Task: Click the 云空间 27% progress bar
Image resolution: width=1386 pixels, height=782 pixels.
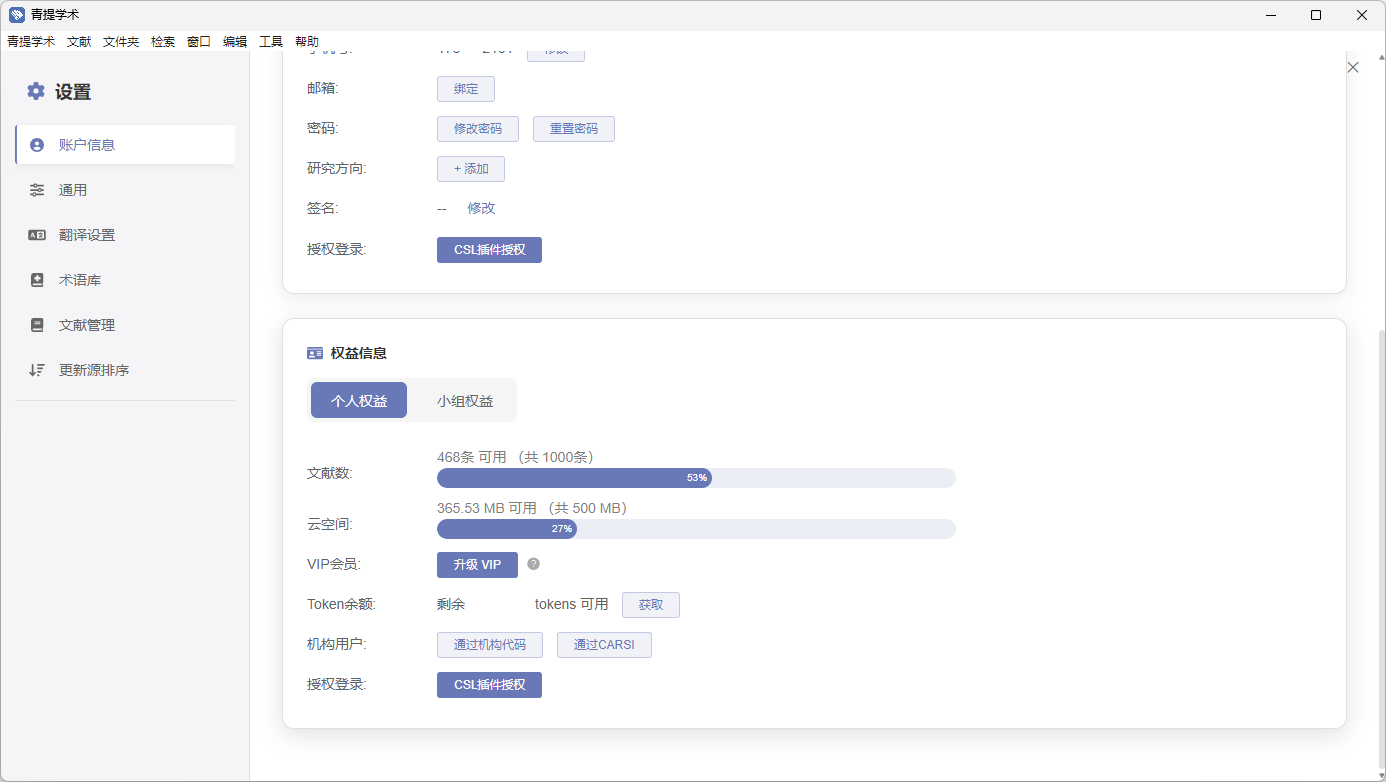Action: [x=696, y=529]
